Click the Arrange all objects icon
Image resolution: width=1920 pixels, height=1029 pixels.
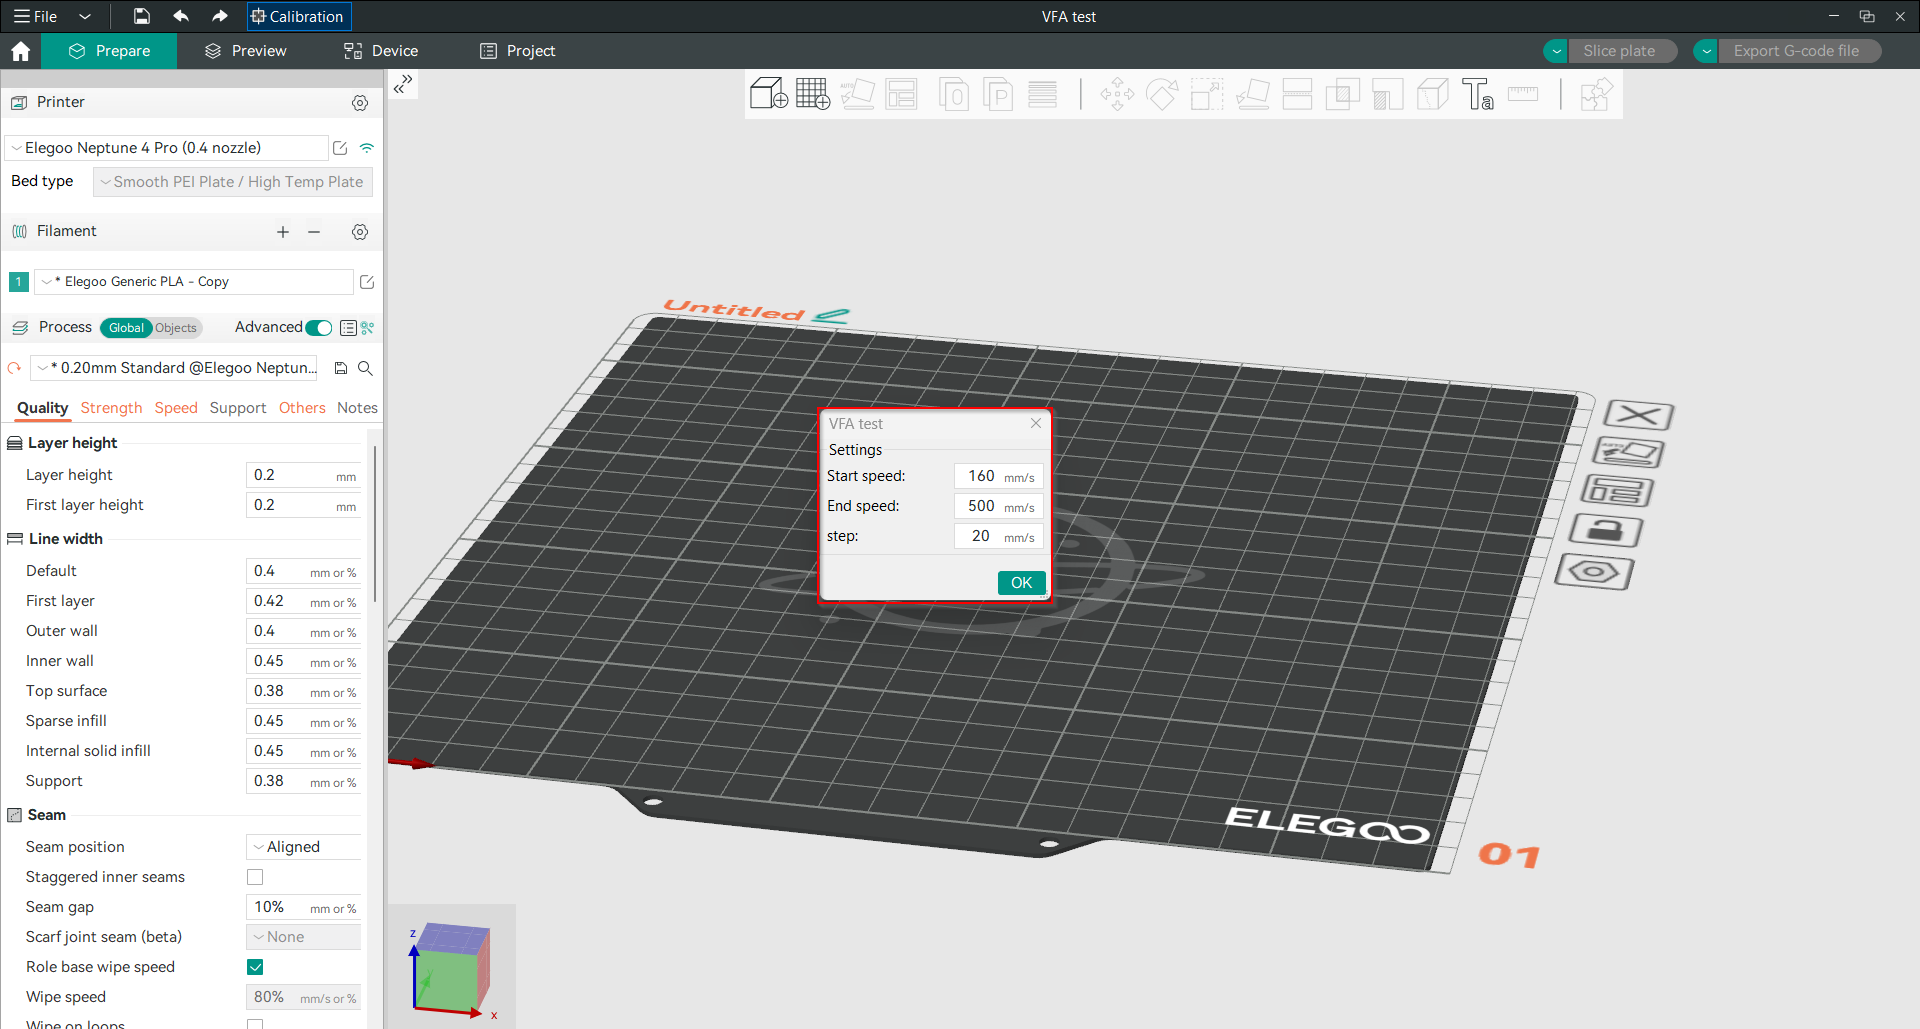pyautogui.click(x=901, y=94)
